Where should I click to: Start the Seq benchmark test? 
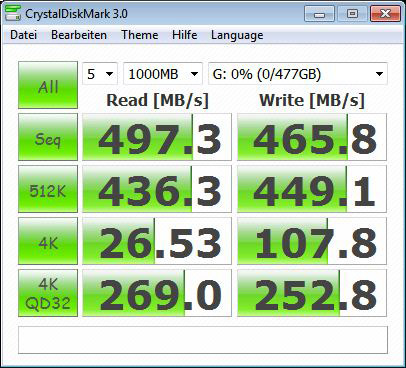tap(48, 137)
